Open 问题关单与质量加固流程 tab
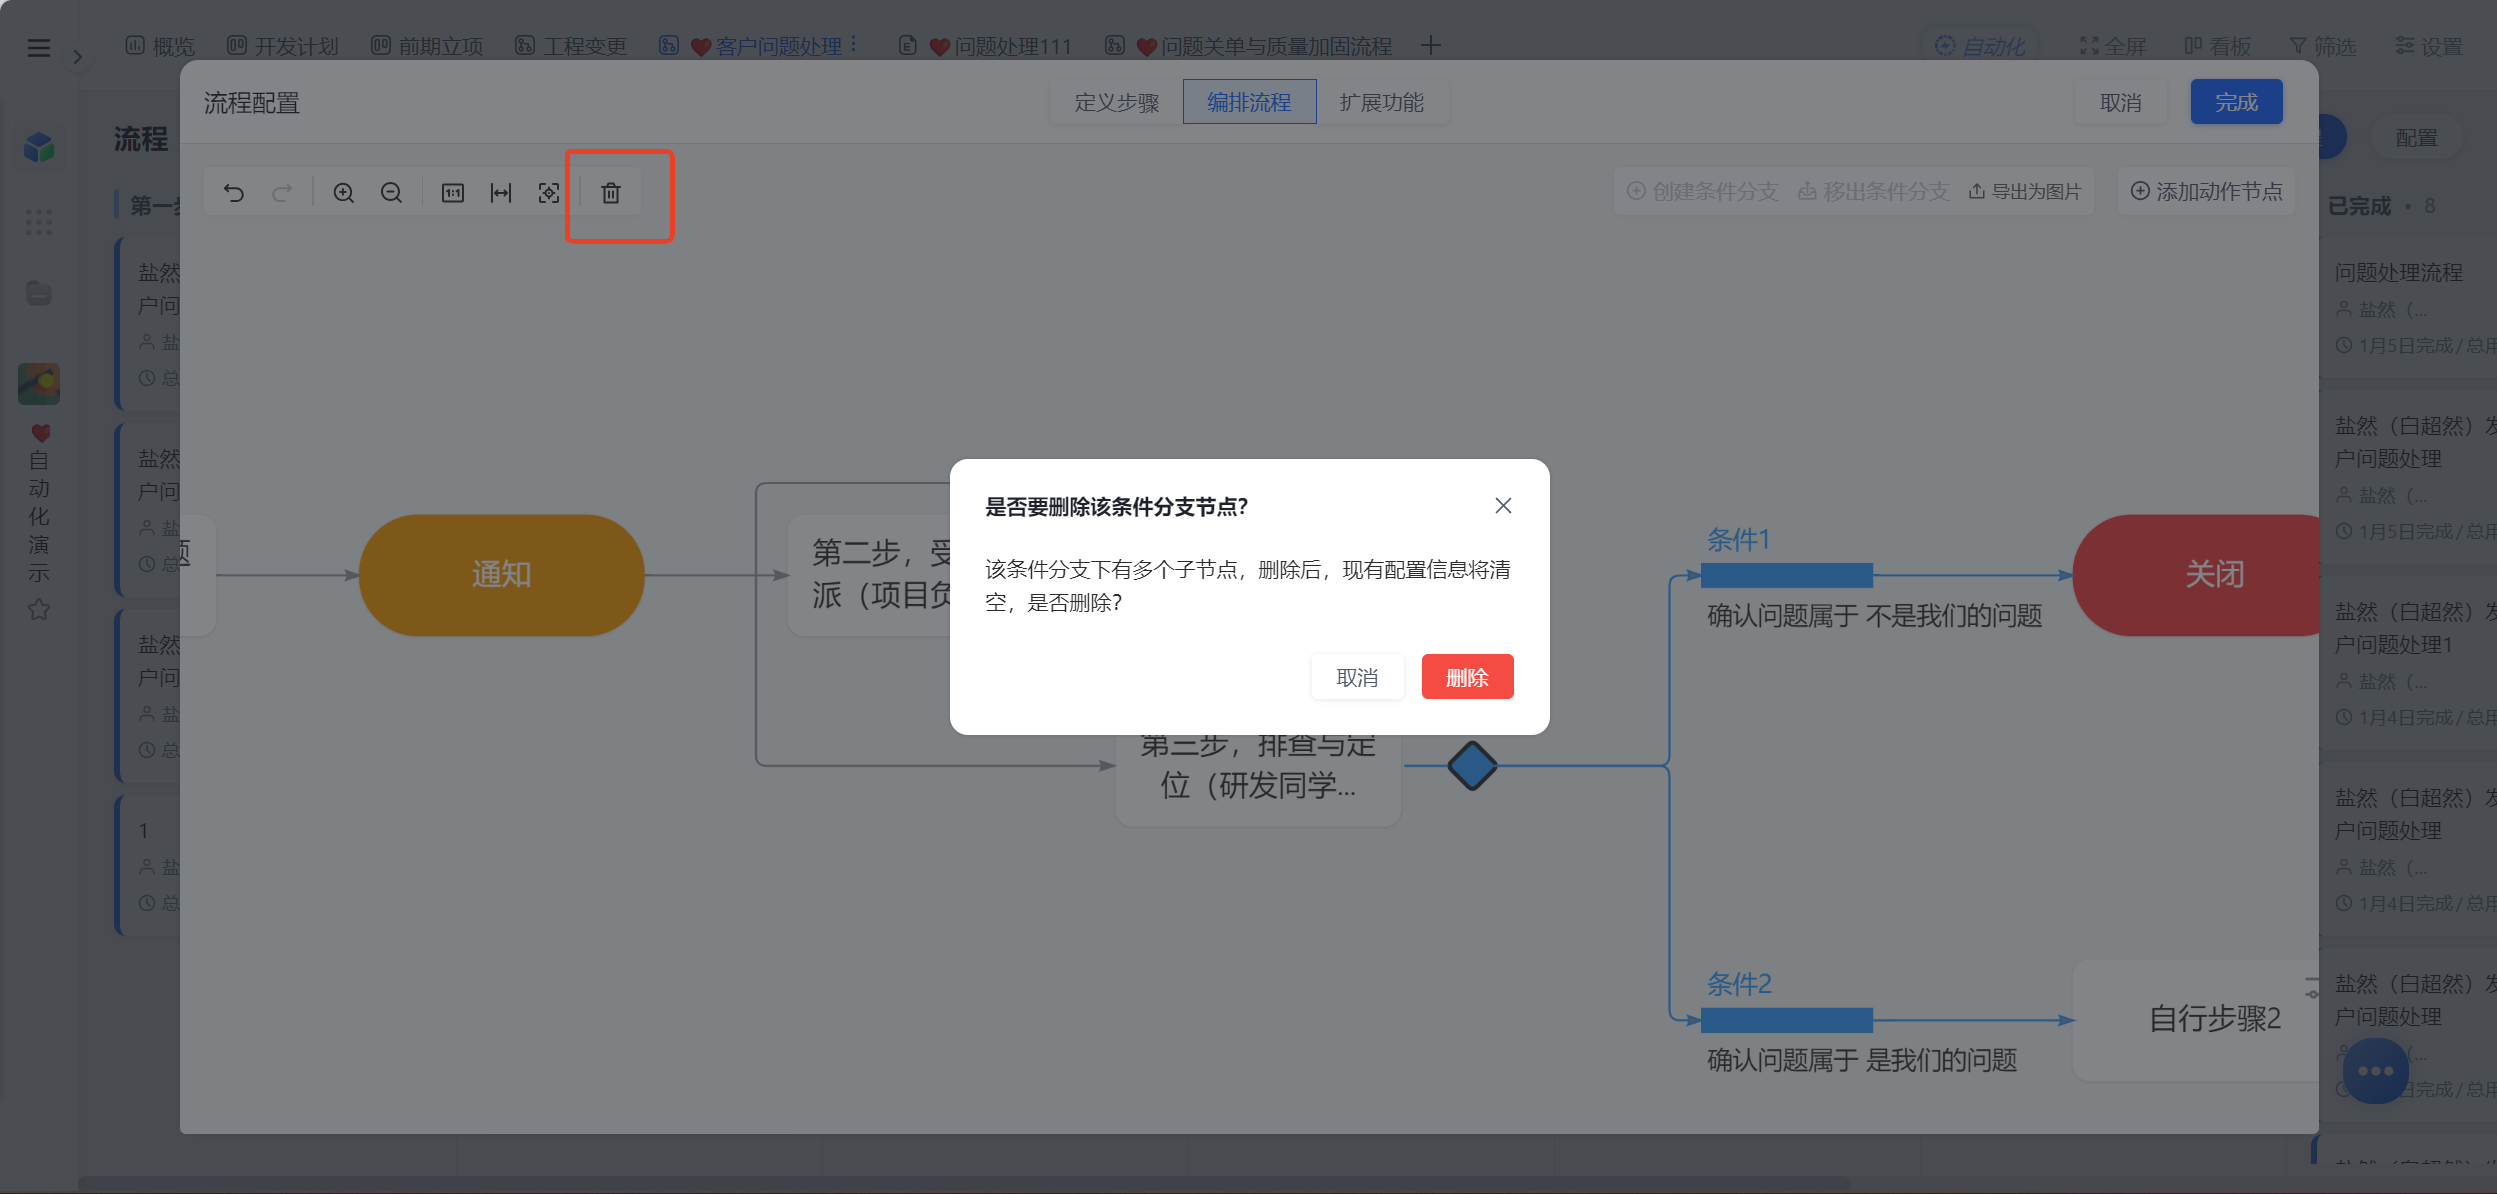2497x1194 pixels. [1249, 46]
